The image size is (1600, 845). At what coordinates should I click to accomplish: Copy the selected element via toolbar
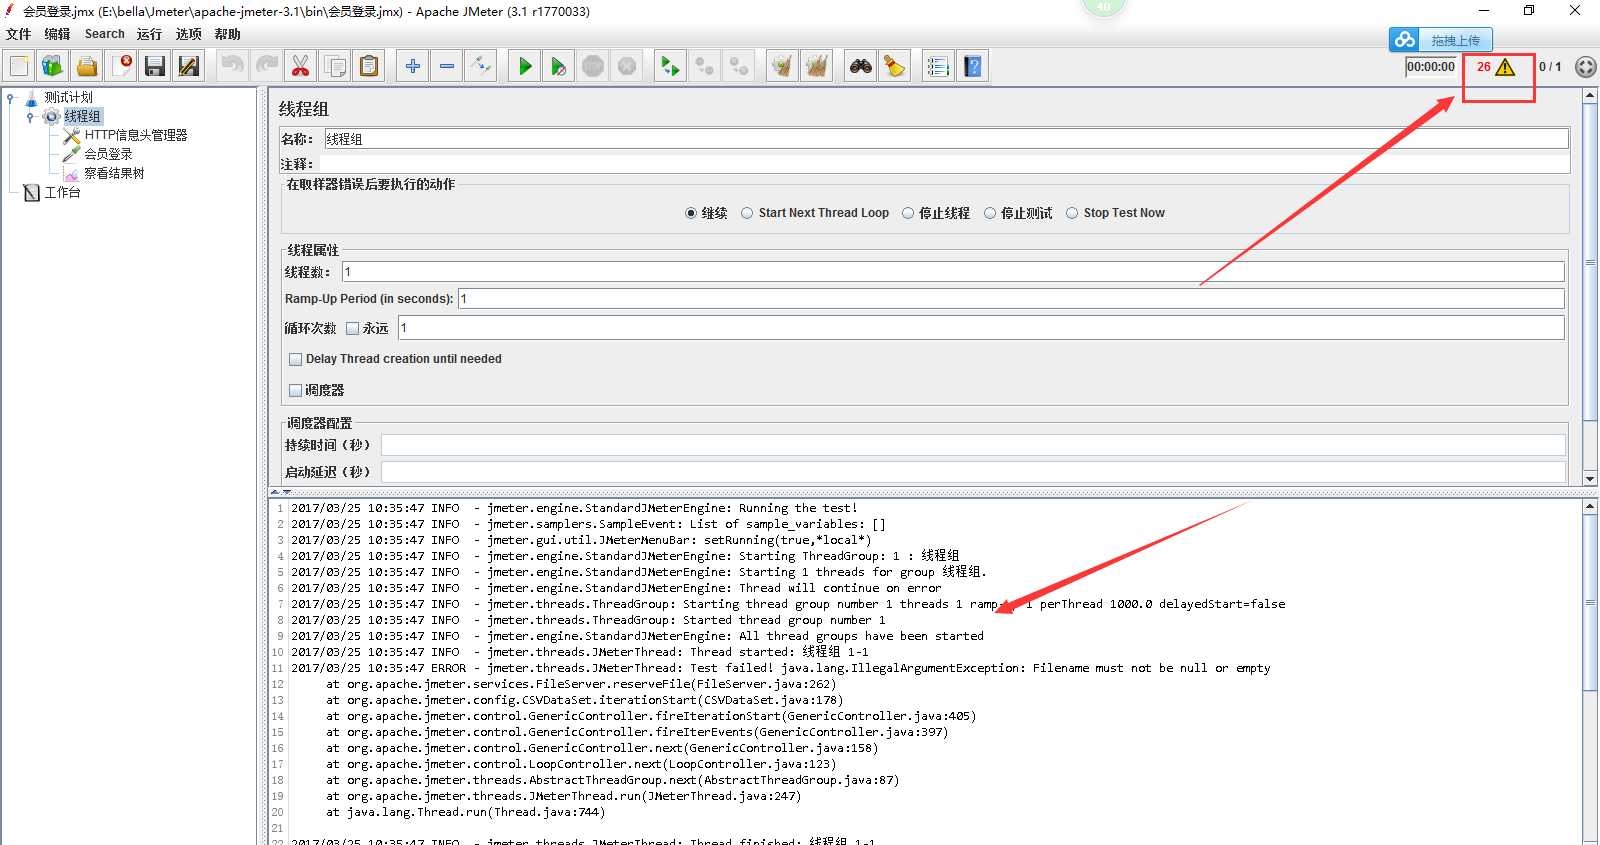pyautogui.click(x=335, y=66)
